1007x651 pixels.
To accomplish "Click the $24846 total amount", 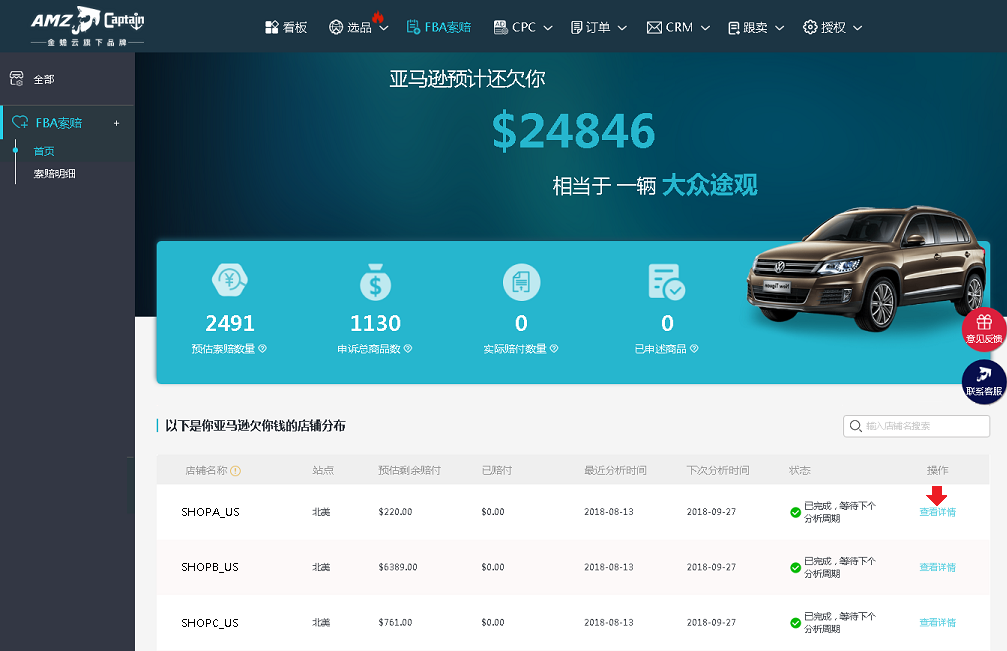I will click(x=574, y=132).
